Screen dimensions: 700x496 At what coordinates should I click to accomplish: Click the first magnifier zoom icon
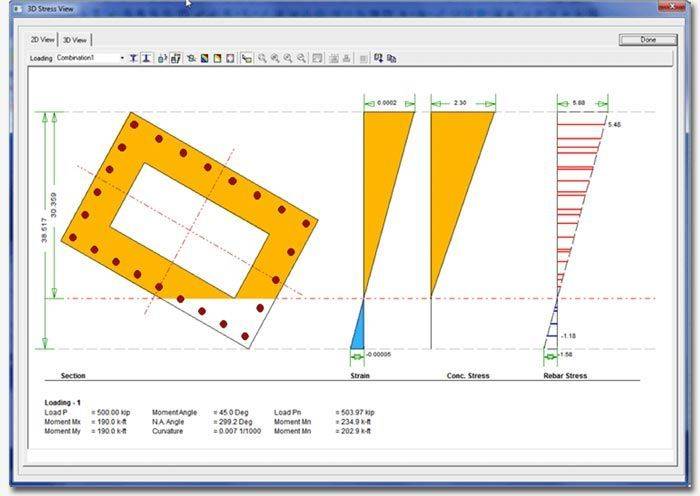pos(262,58)
